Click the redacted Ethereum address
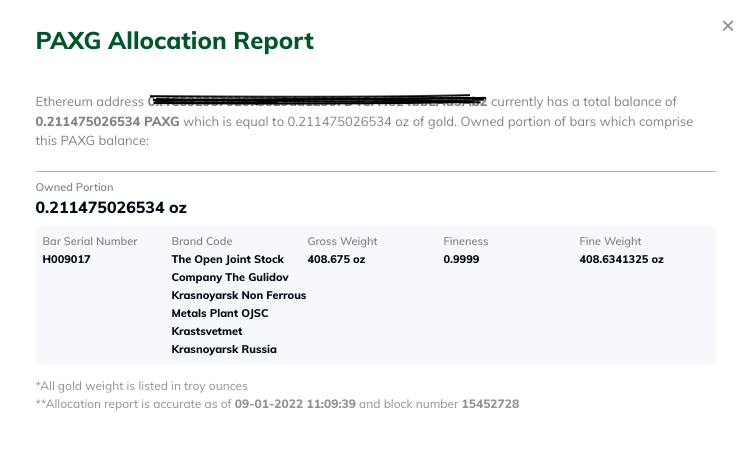 (x=317, y=101)
